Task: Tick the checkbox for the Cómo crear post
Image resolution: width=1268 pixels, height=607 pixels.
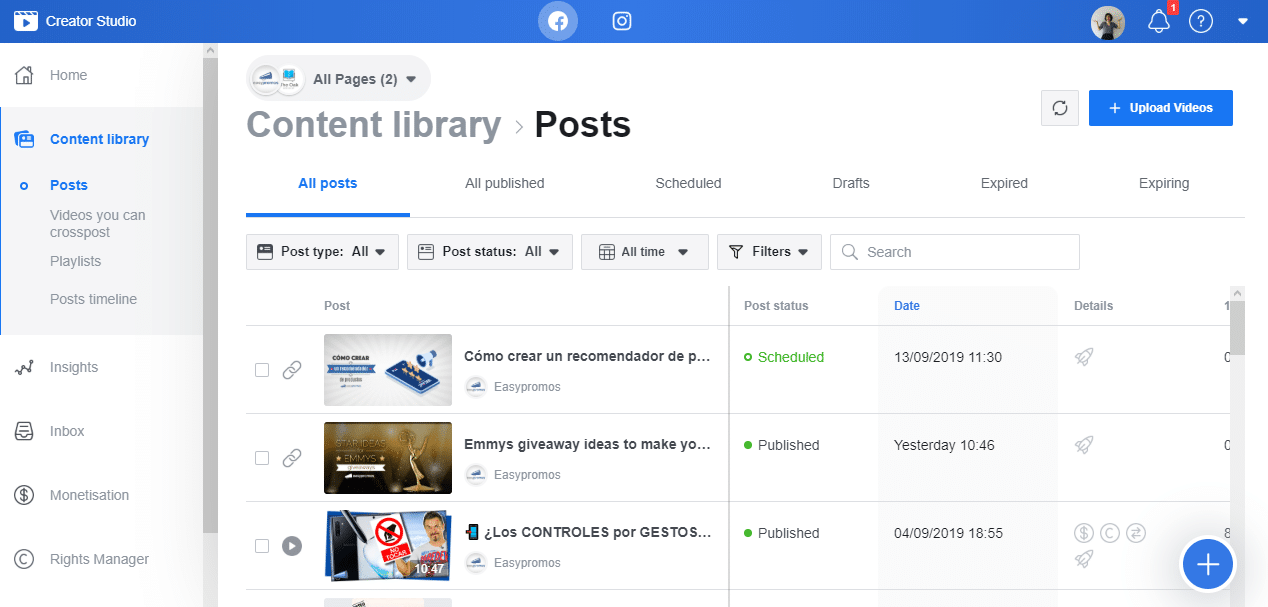Action: click(262, 370)
